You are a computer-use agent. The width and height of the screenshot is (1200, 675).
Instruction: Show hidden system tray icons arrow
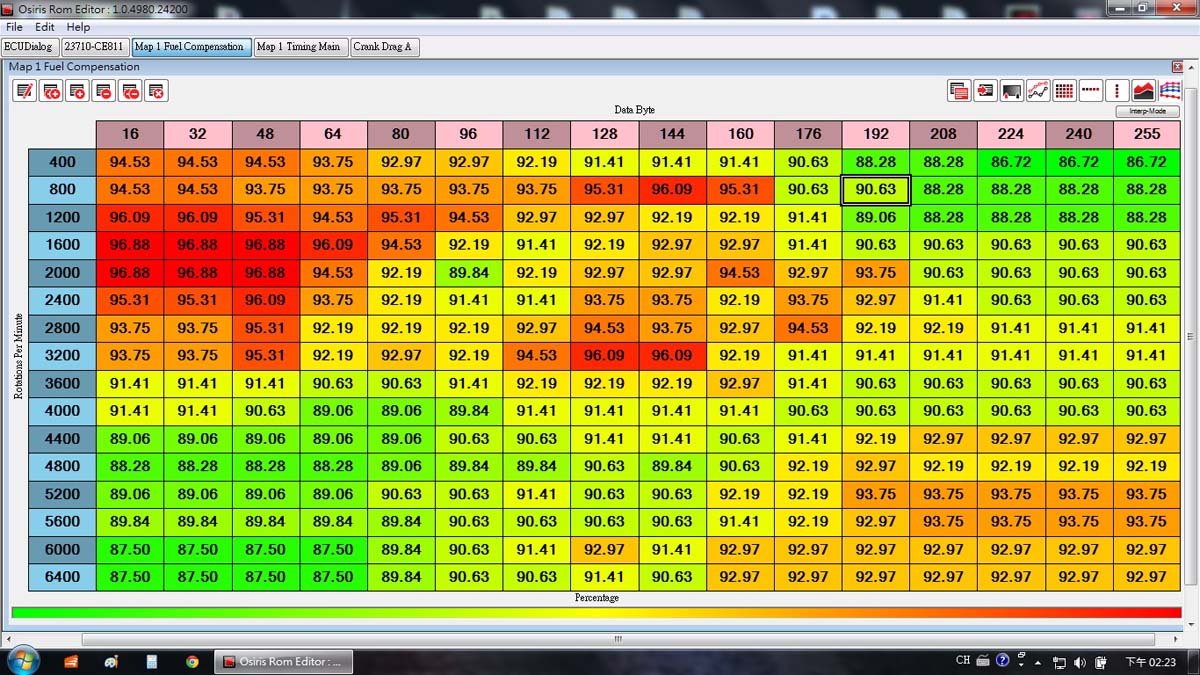point(1037,662)
